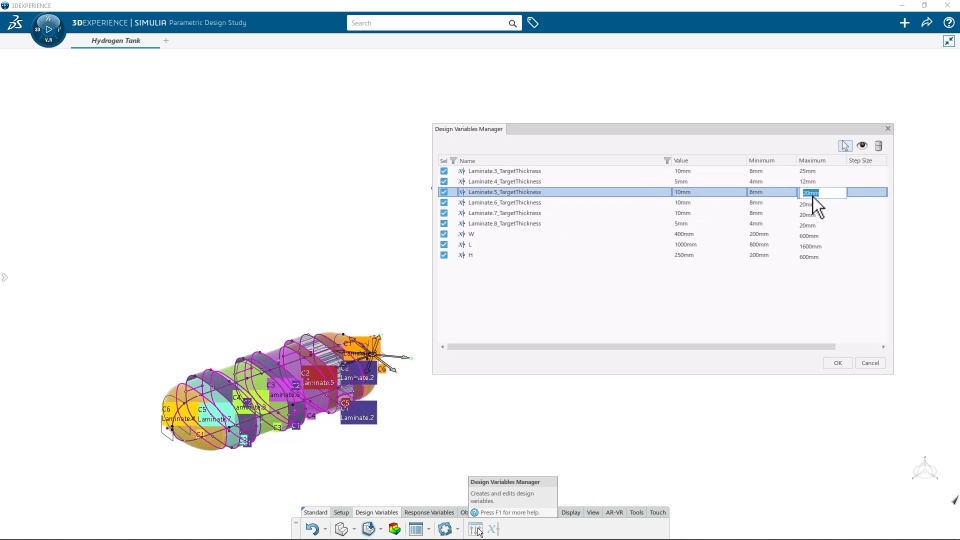The image size is (960, 540).
Task: Click the table view icon in the toolbar
Action: (x=416, y=529)
